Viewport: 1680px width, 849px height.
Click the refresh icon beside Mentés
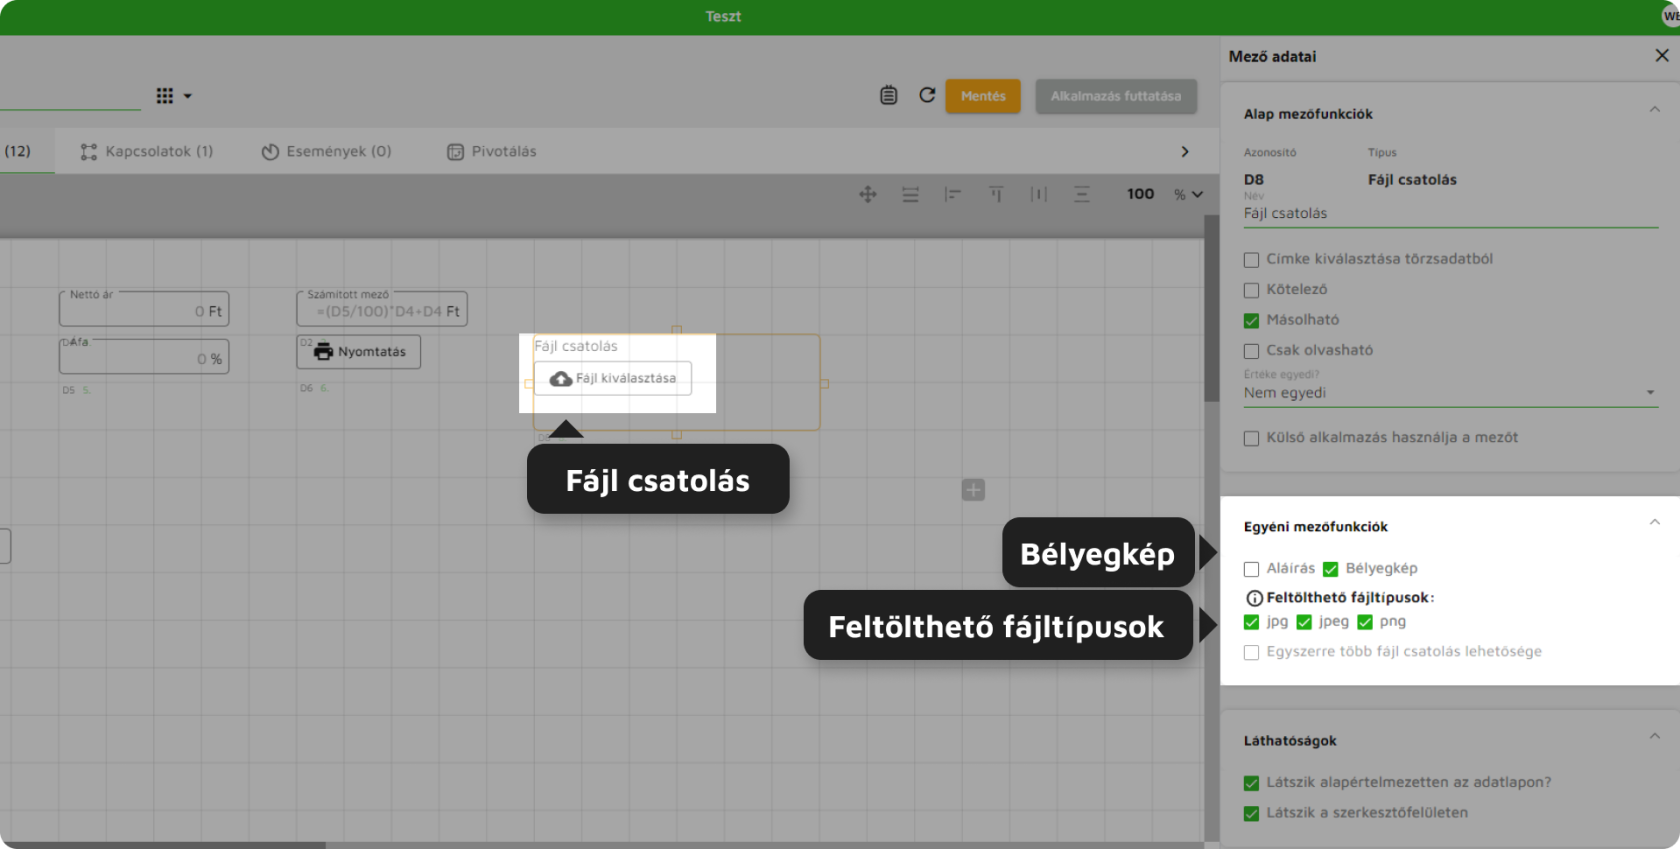[x=927, y=95]
